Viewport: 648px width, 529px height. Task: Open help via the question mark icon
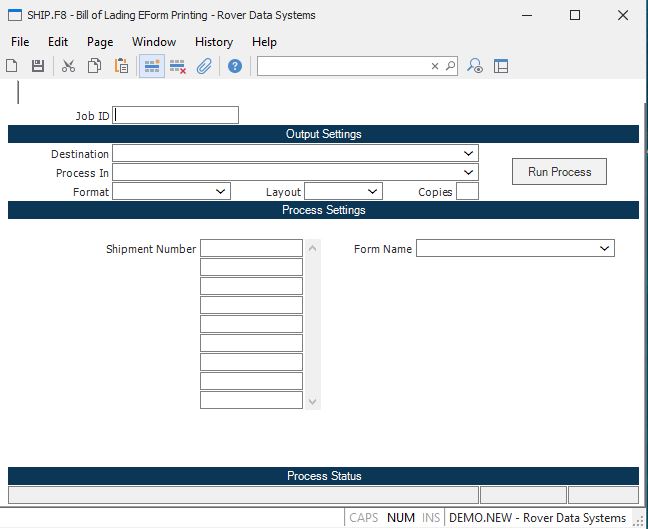coord(235,66)
